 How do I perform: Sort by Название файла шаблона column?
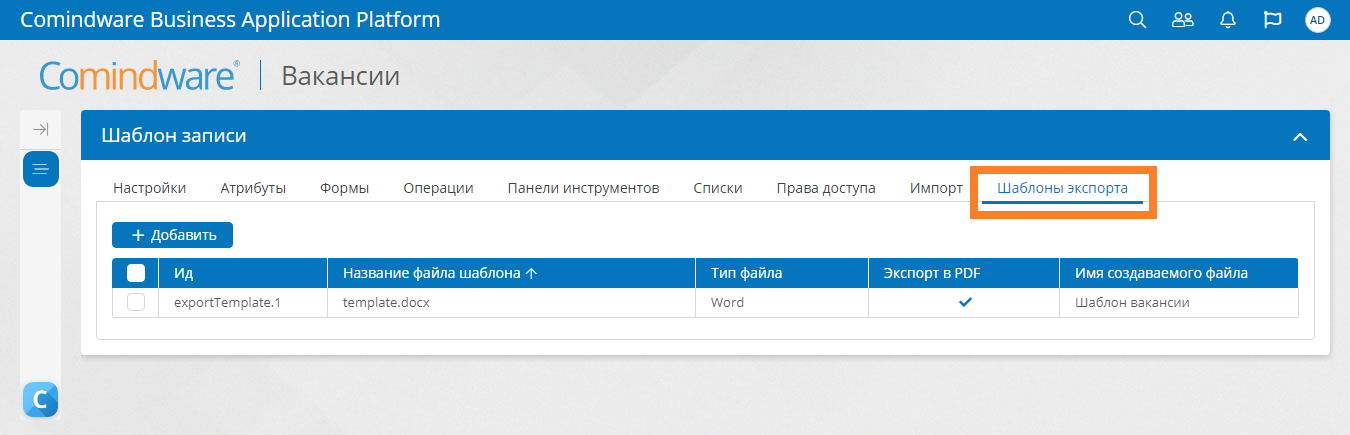pyautogui.click(x=511, y=273)
